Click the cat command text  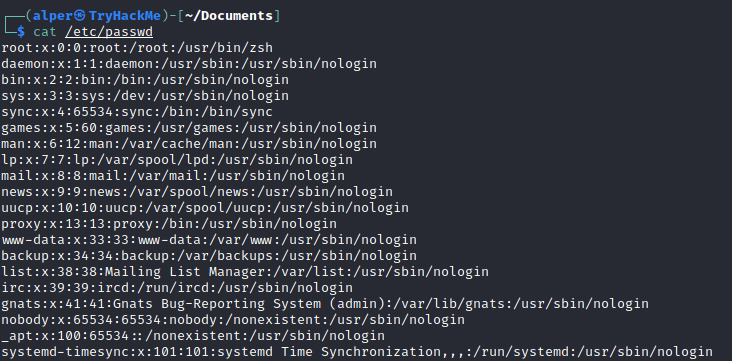coord(45,32)
